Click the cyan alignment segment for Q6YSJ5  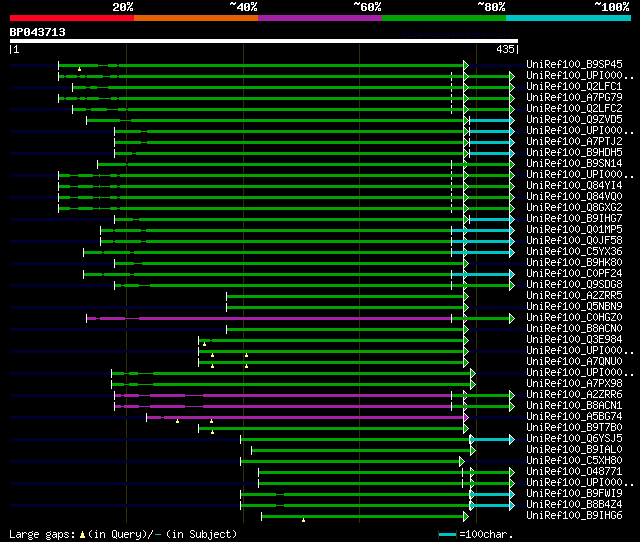pyautogui.click(x=491, y=440)
